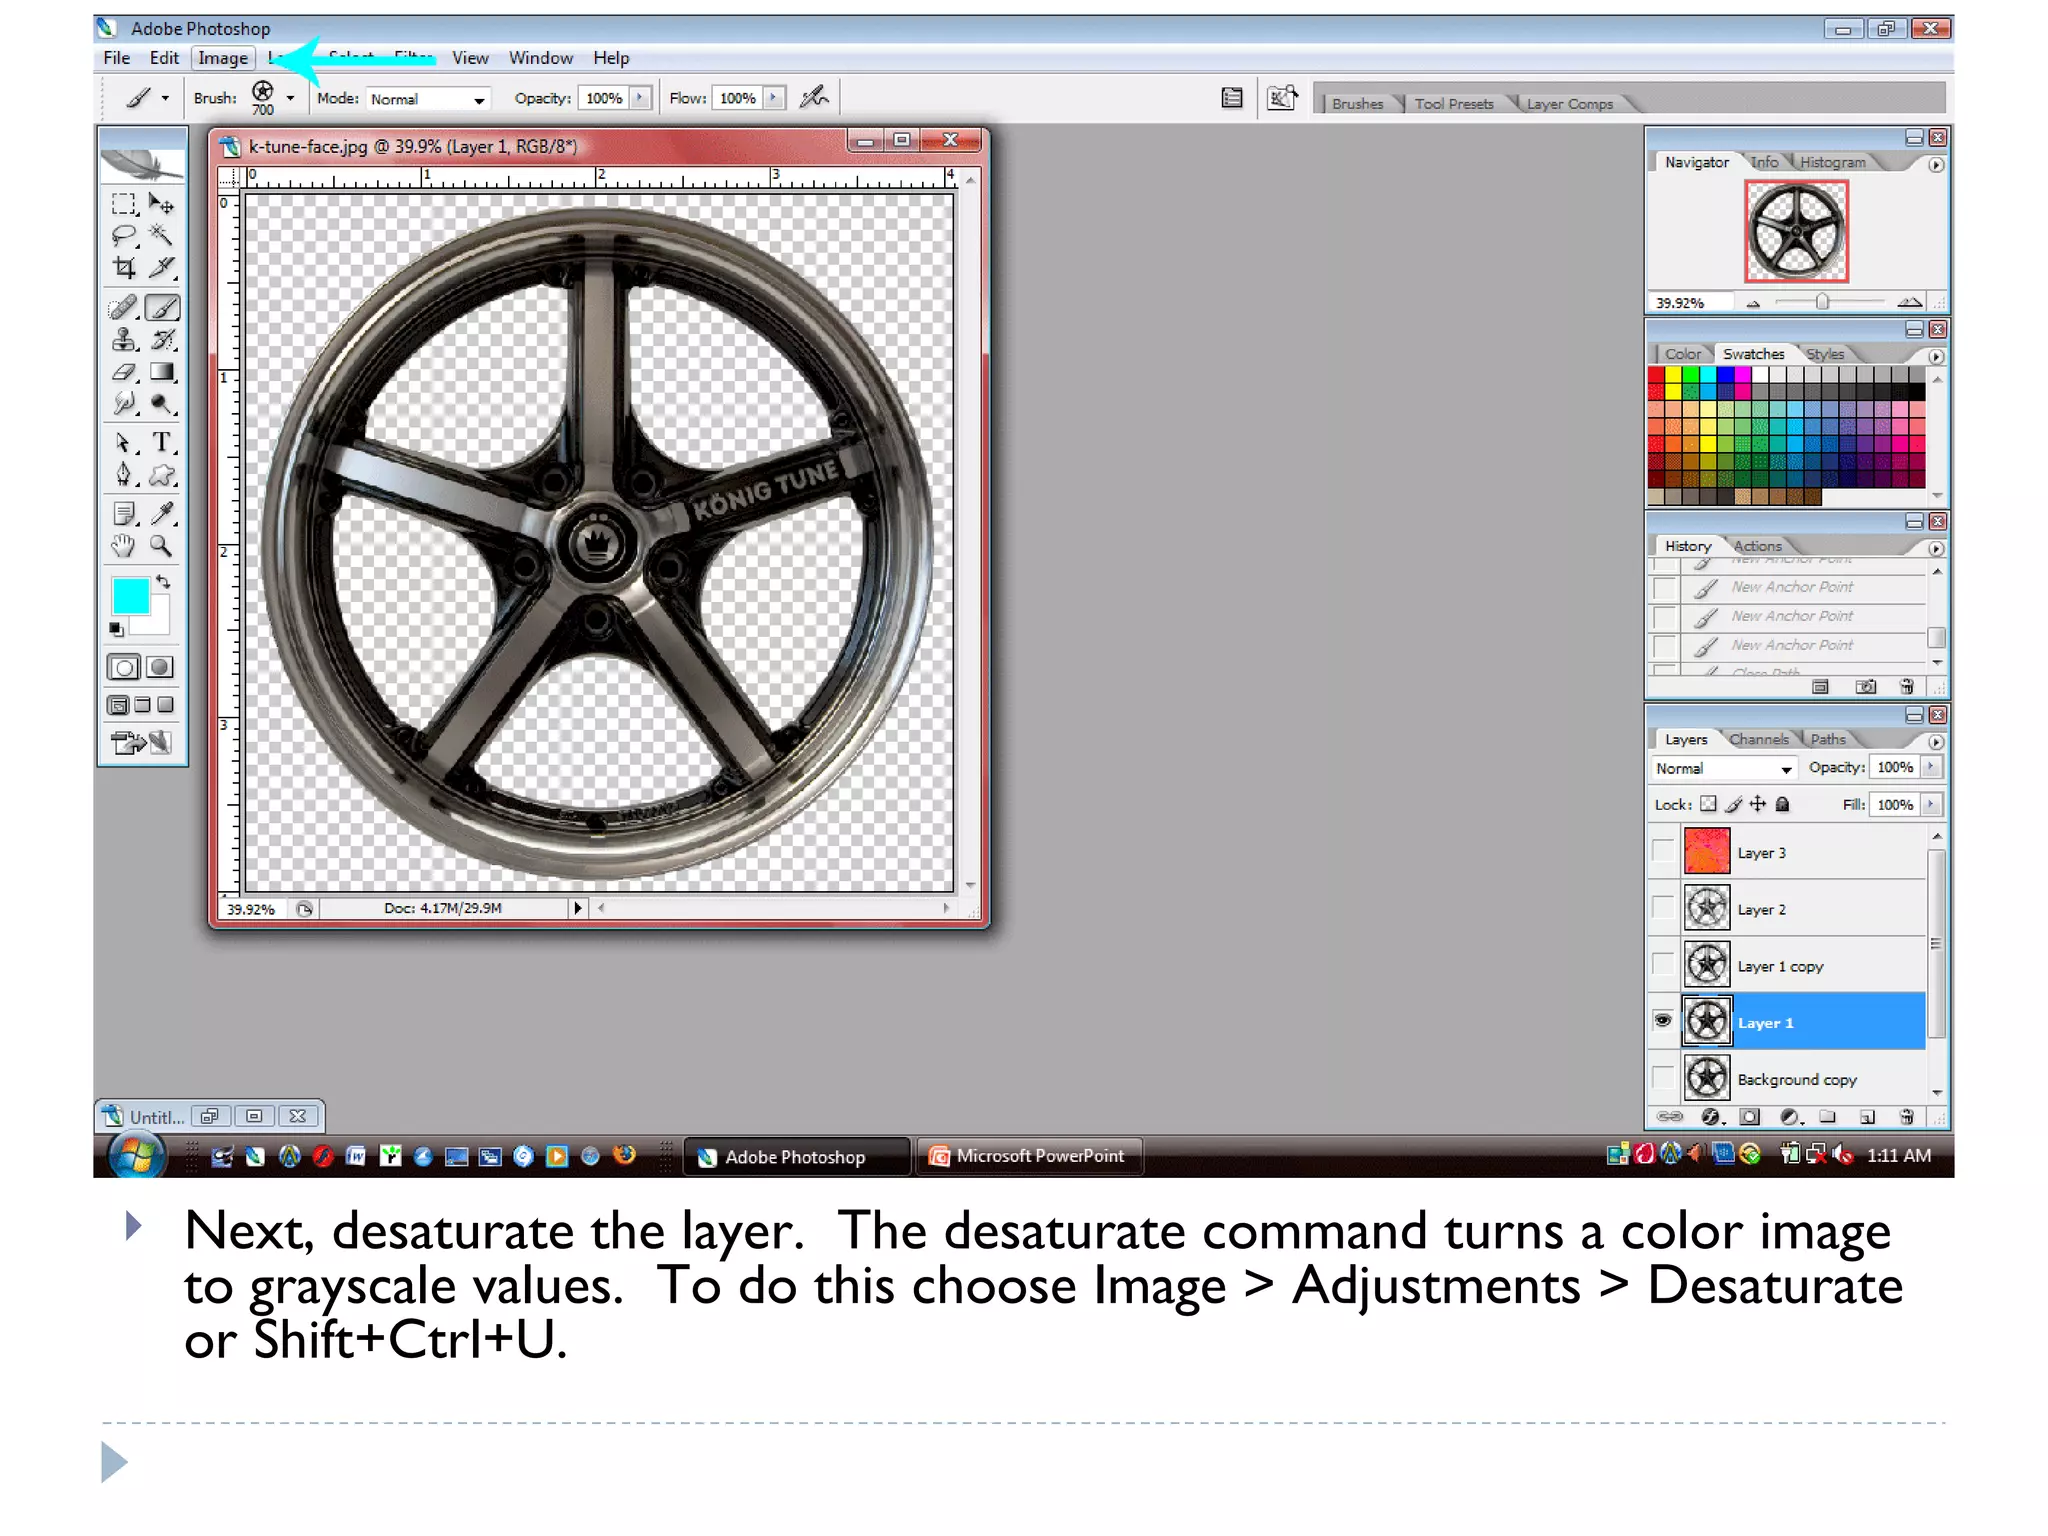Image resolution: width=2048 pixels, height=1536 pixels.
Task: Select the Eraser tool
Action: pyautogui.click(x=124, y=372)
